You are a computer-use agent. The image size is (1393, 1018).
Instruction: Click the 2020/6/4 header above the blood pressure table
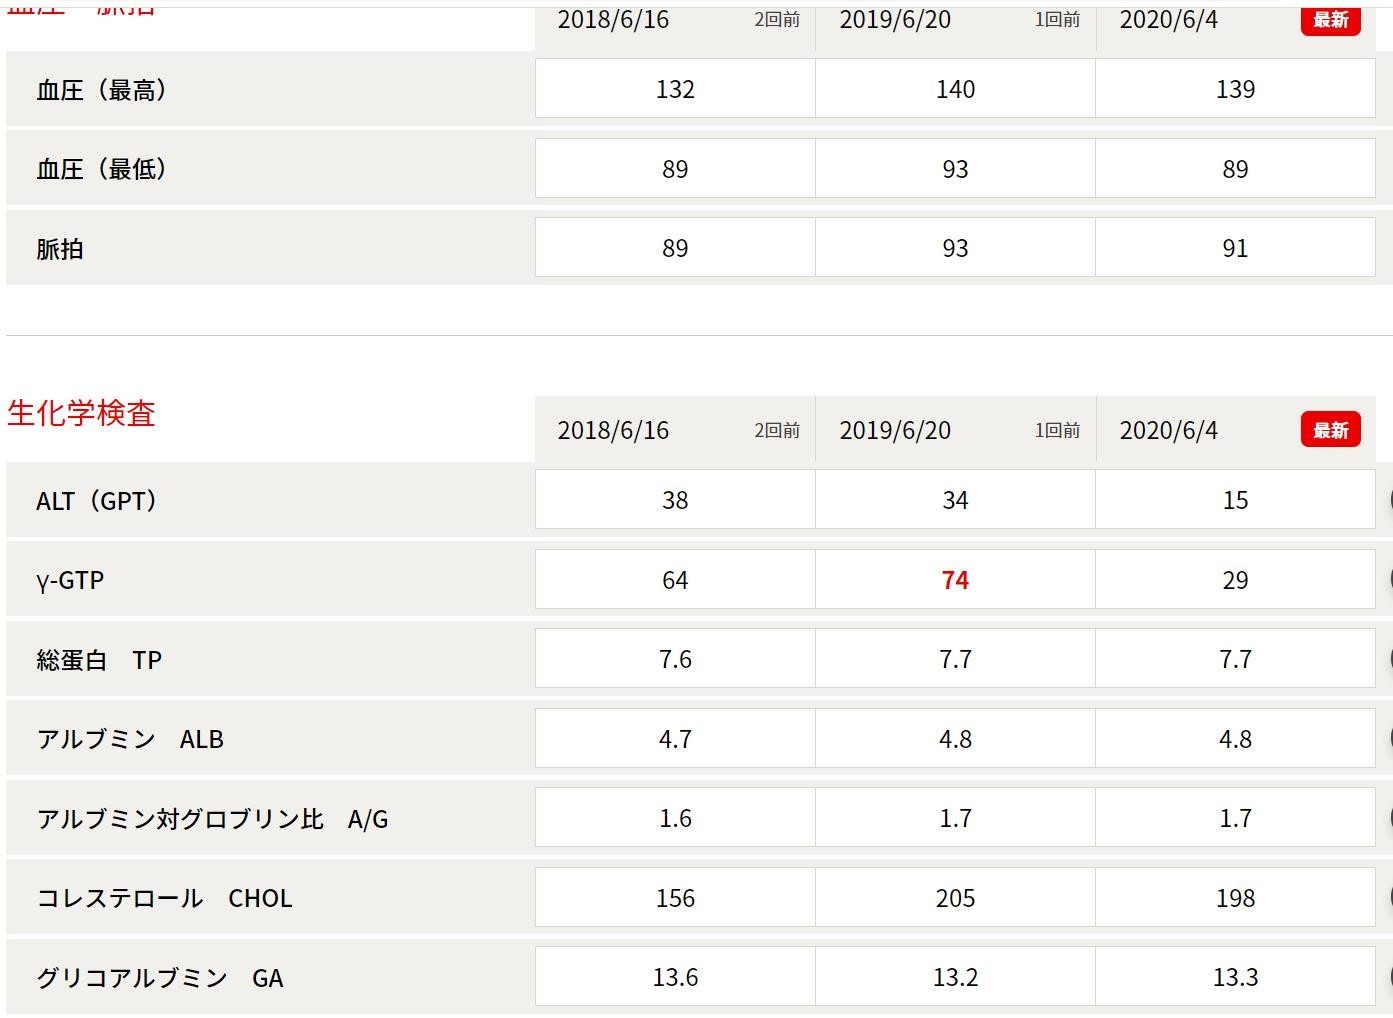pyautogui.click(x=1168, y=19)
